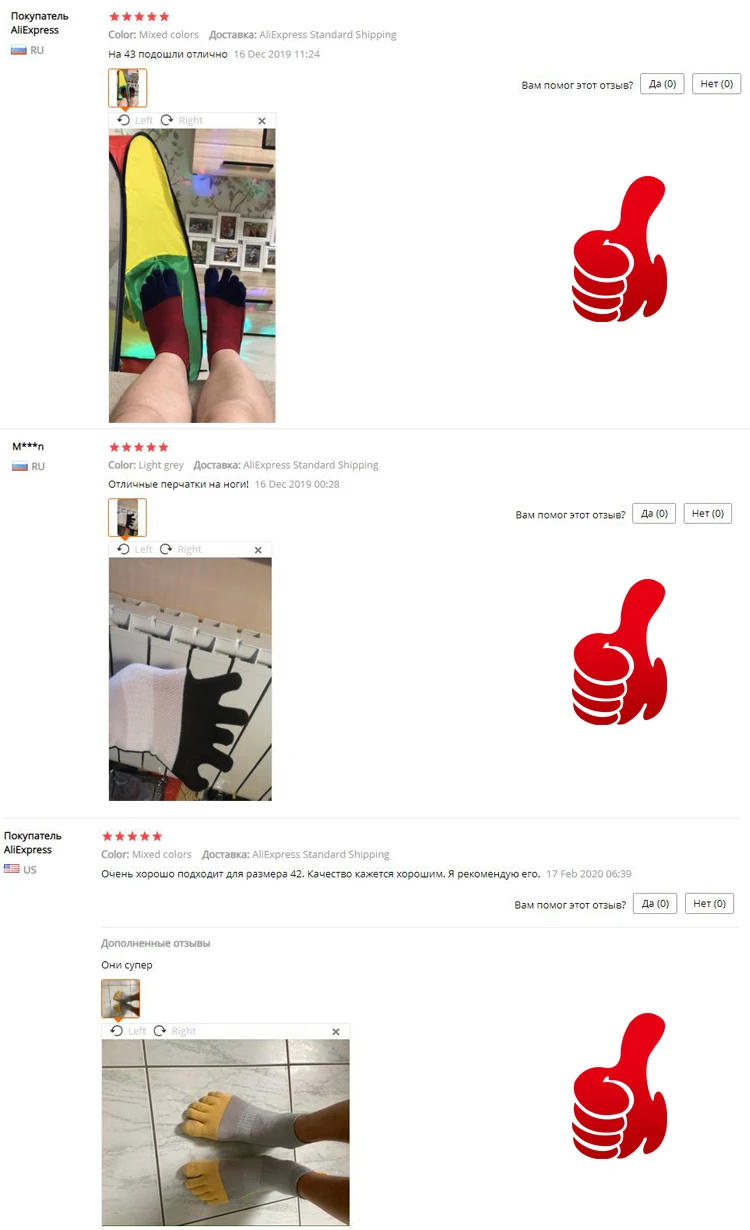750x1230 pixels.
Task: Select the first review's small photo thumbnail
Action: 127,88
